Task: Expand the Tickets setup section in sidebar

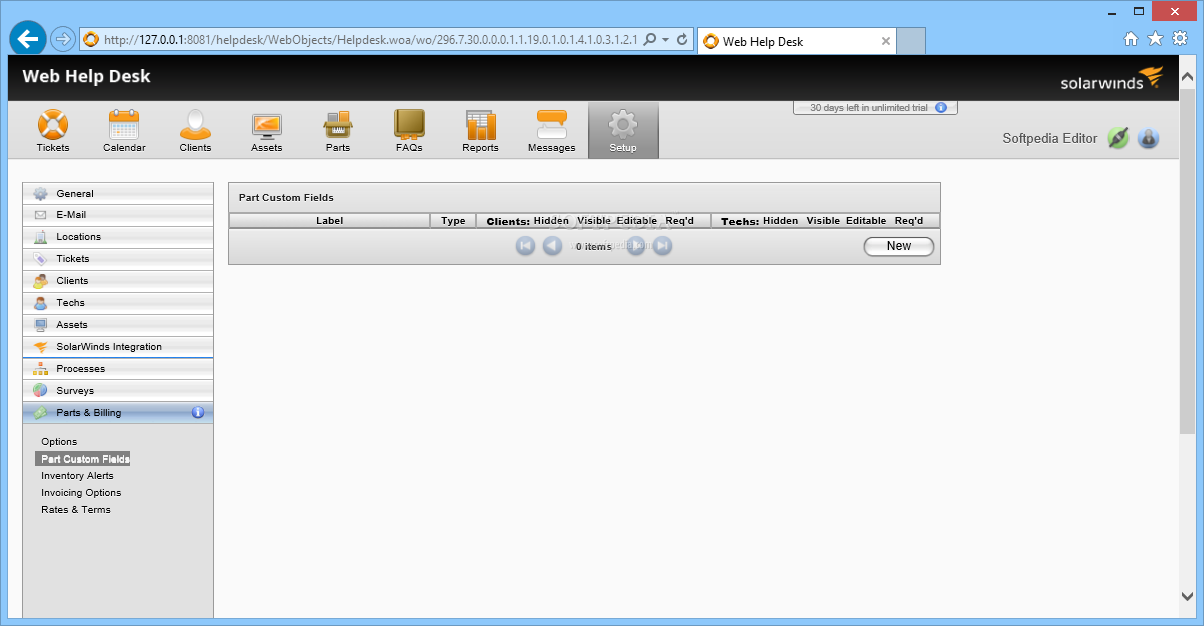Action: 118,259
